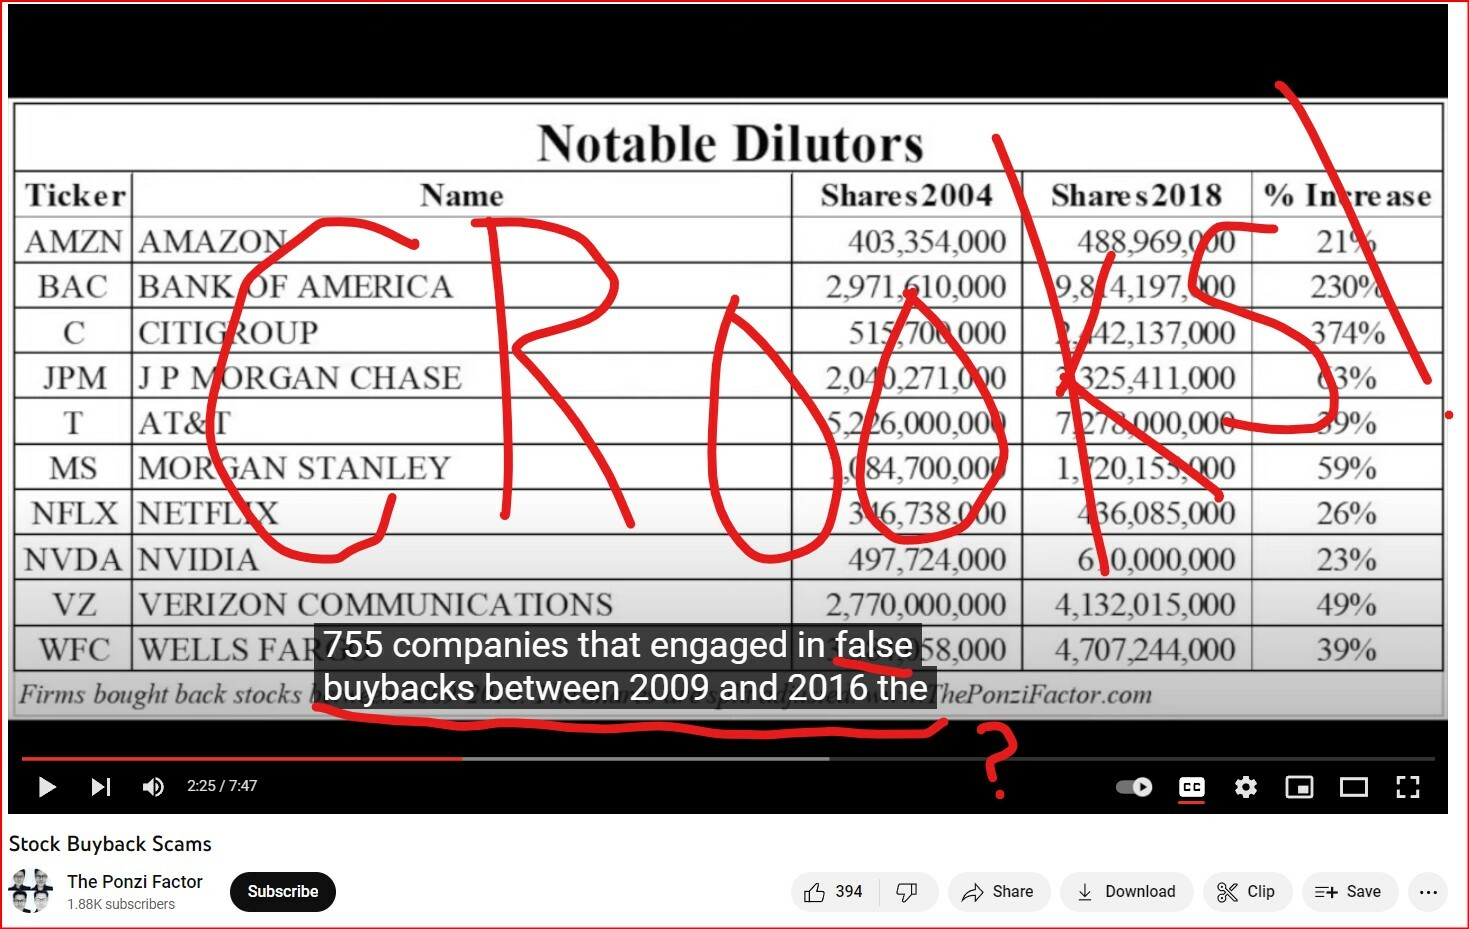Switch to miniplayer mode

click(1299, 787)
